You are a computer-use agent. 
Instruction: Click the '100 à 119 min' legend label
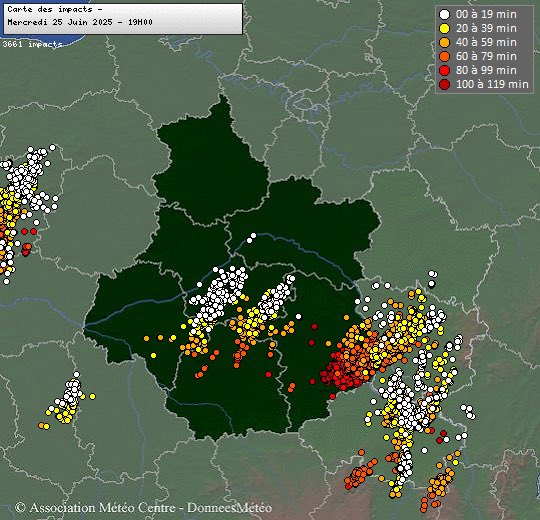(492, 84)
